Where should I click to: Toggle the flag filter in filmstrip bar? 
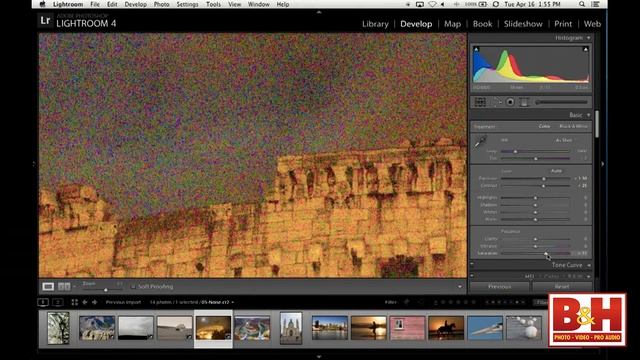point(407,302)
